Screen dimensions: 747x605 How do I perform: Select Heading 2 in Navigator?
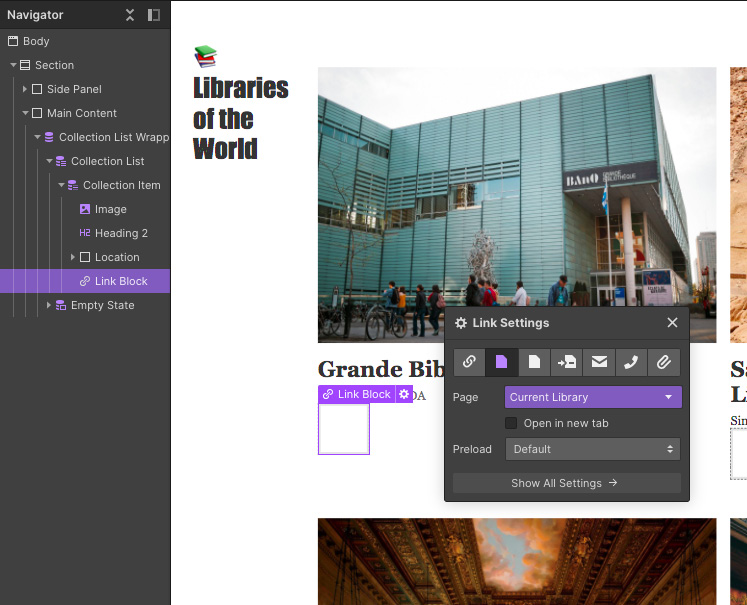coord(120,233)
